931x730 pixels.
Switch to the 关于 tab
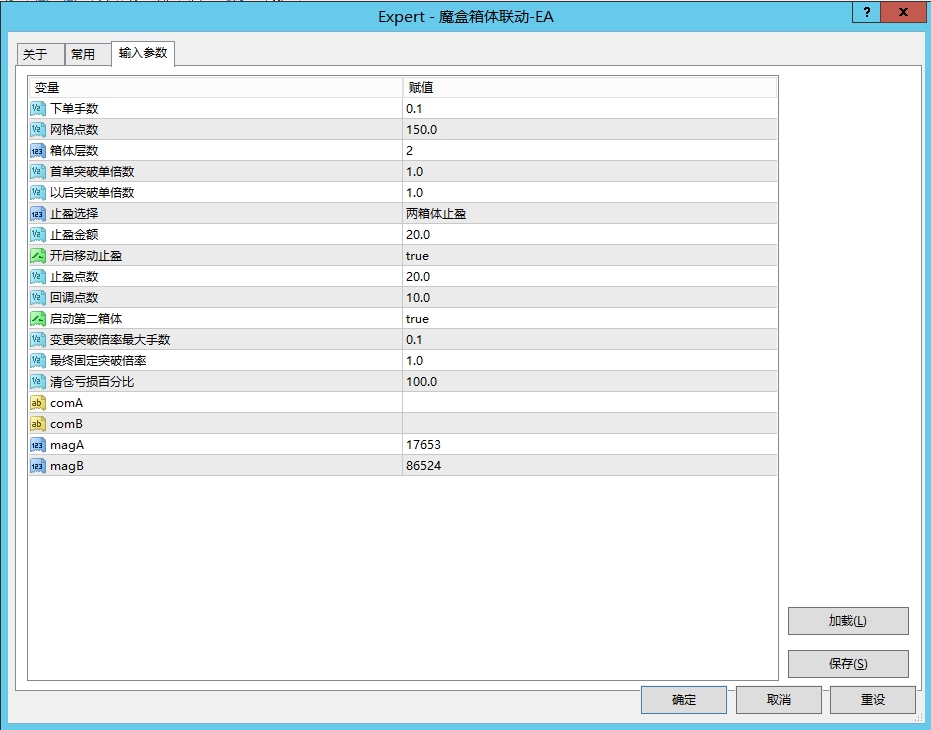[x=36, y=55]
